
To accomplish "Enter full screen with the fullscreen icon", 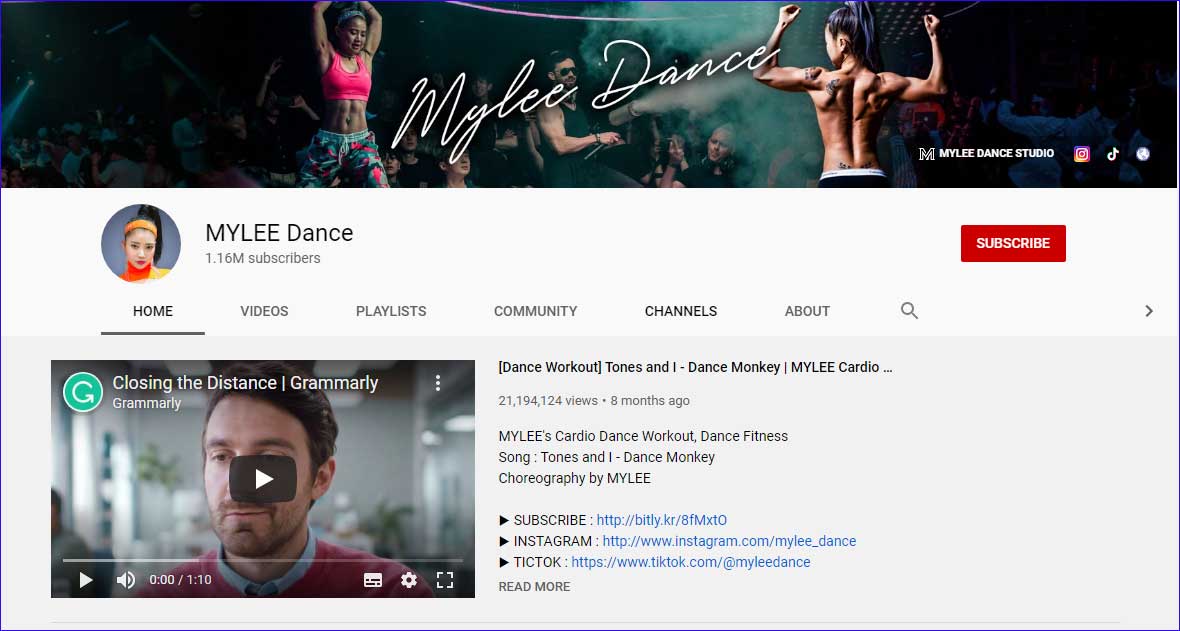I will point(445,580).
